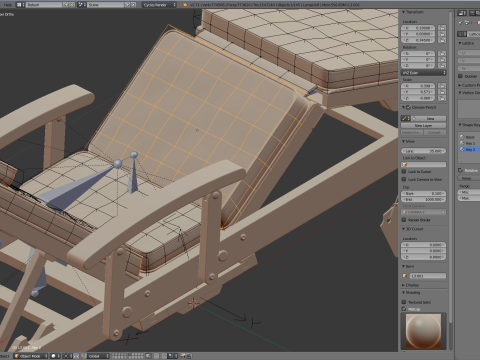The image size is (480, 360).
Task: Click the Lock to Object cube icon
Action: pos(405,165)
